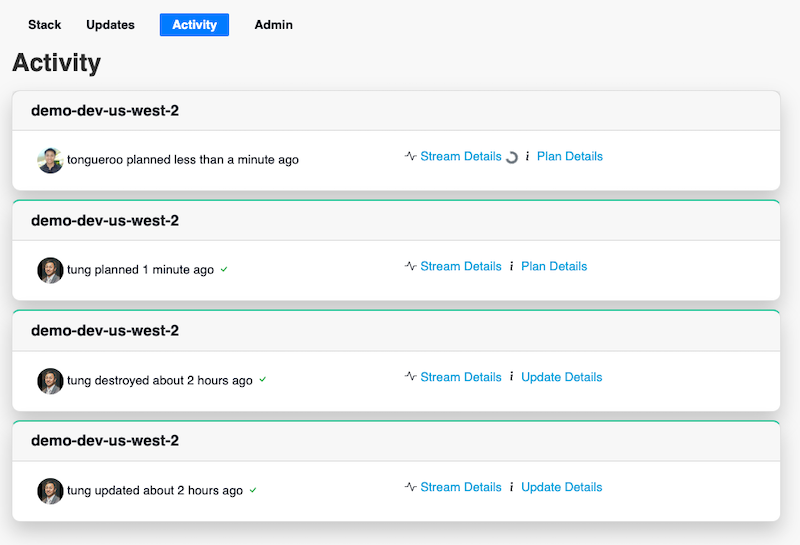
Task: Click the pulse icon in the tung updated row
Action: point(411,487)
